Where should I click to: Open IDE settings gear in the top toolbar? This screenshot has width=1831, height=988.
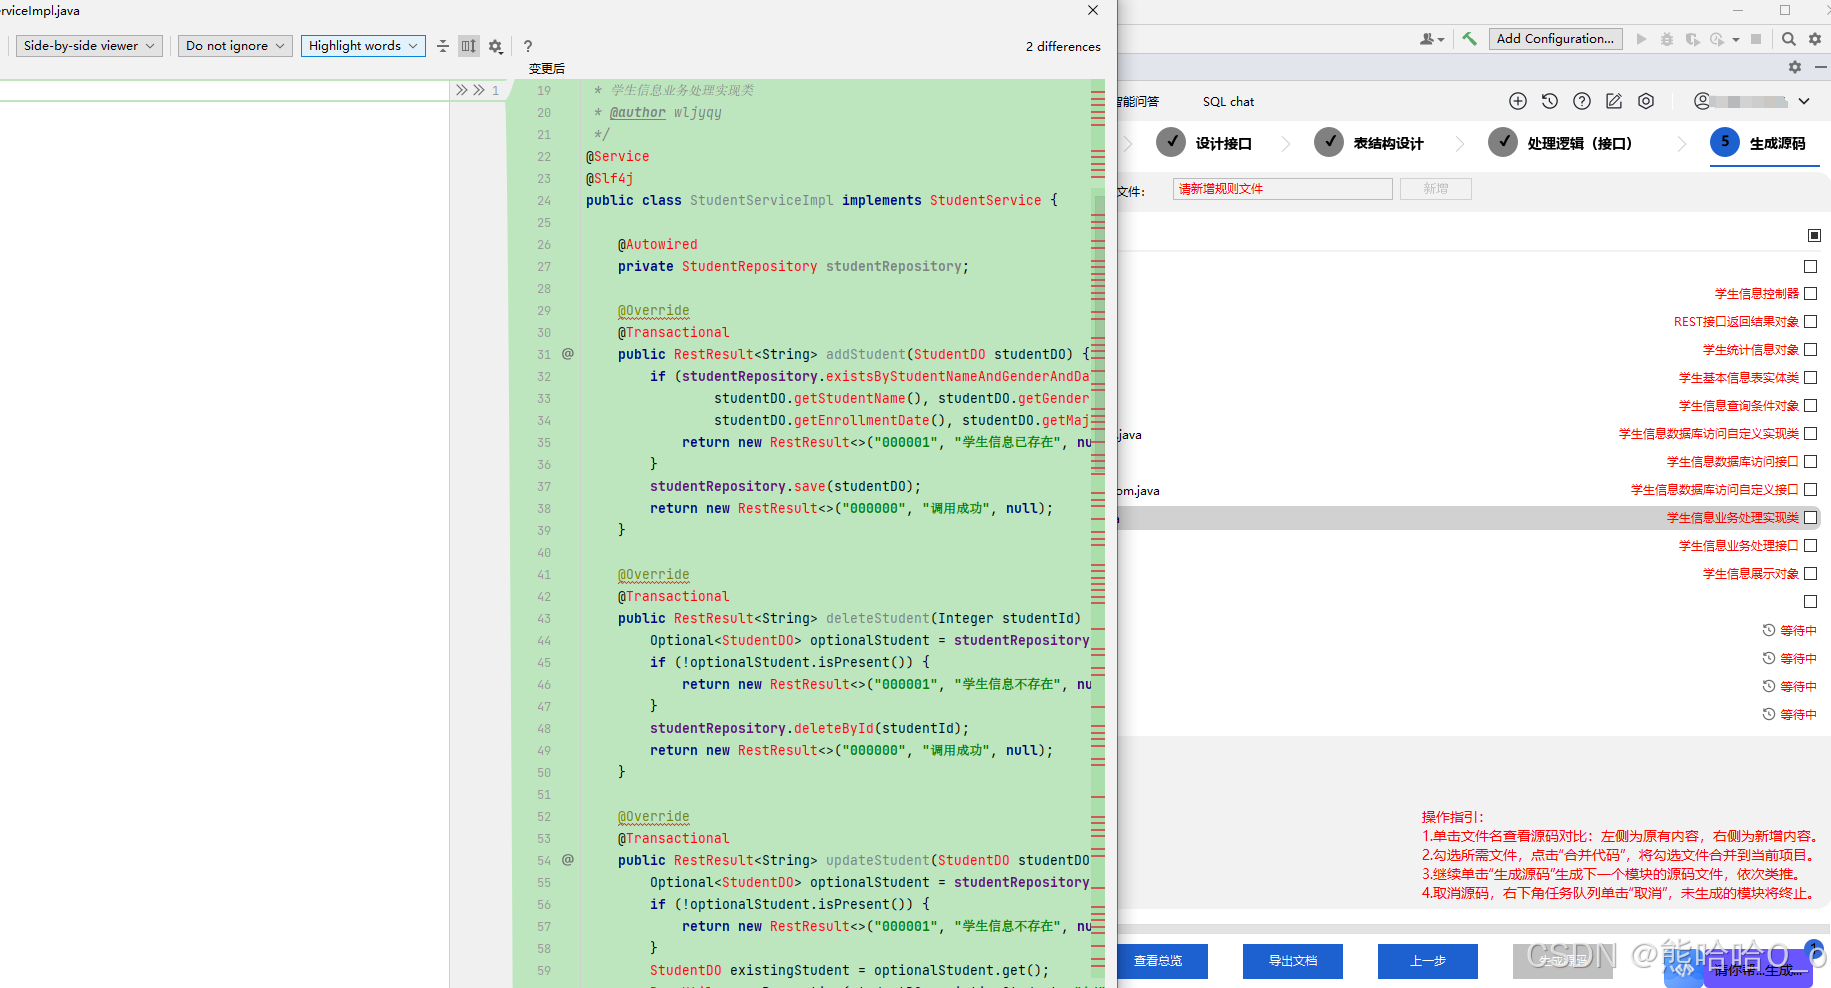(1815, 39)
